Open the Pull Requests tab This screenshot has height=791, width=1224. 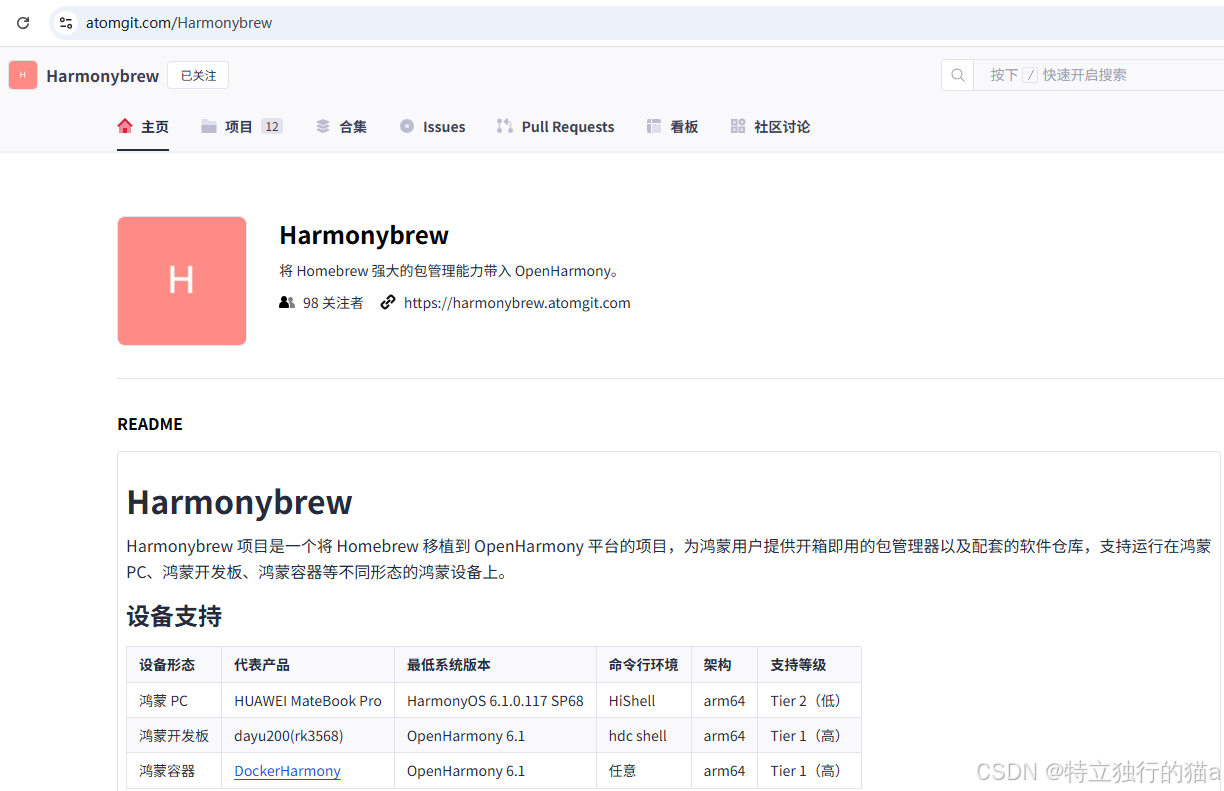(x=555, y=127)
